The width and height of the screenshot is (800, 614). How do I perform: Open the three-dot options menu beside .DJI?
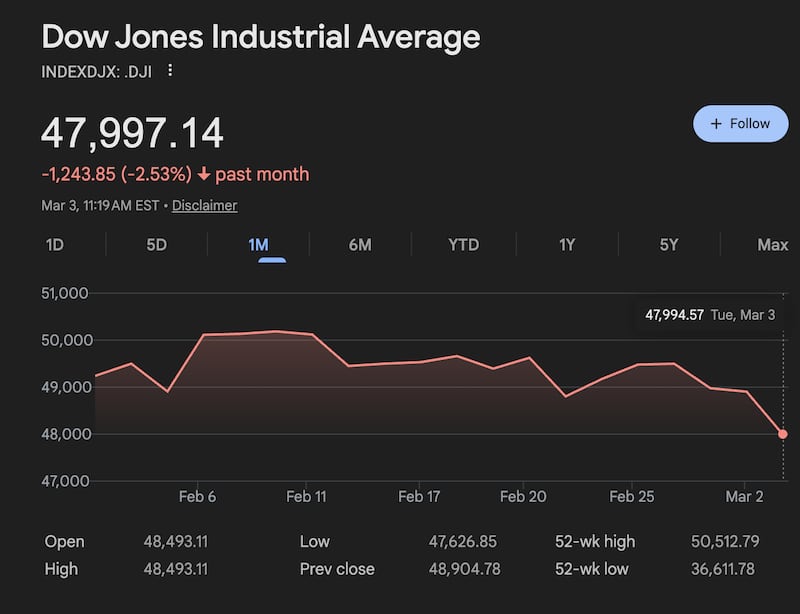(x=170, y=71)
